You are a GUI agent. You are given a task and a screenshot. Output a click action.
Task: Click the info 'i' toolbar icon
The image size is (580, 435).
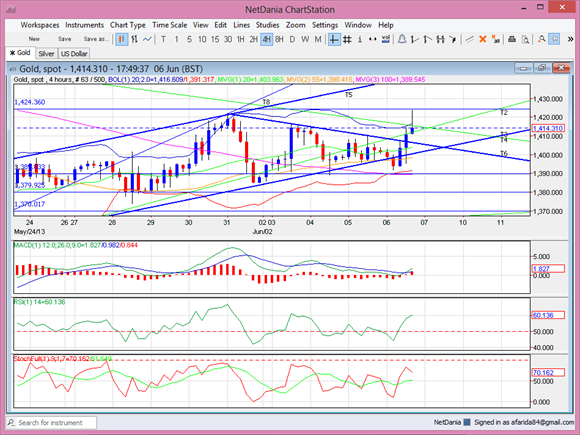(360, 39)
